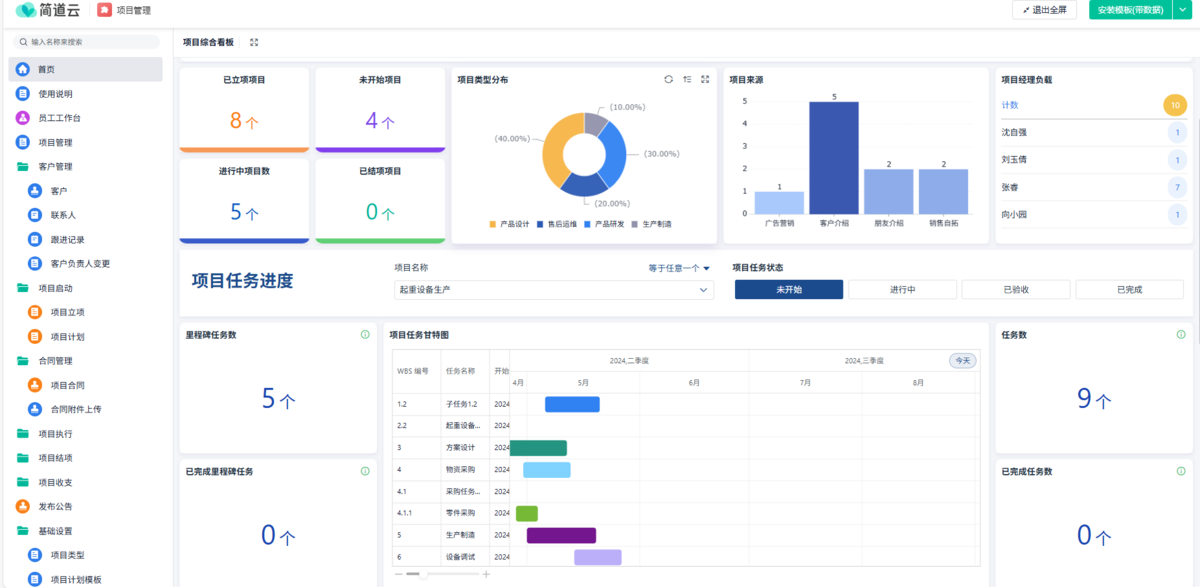The image size is (1200, 588).
Task: Select the 进行中 task status filter
Action: [902, 289]
